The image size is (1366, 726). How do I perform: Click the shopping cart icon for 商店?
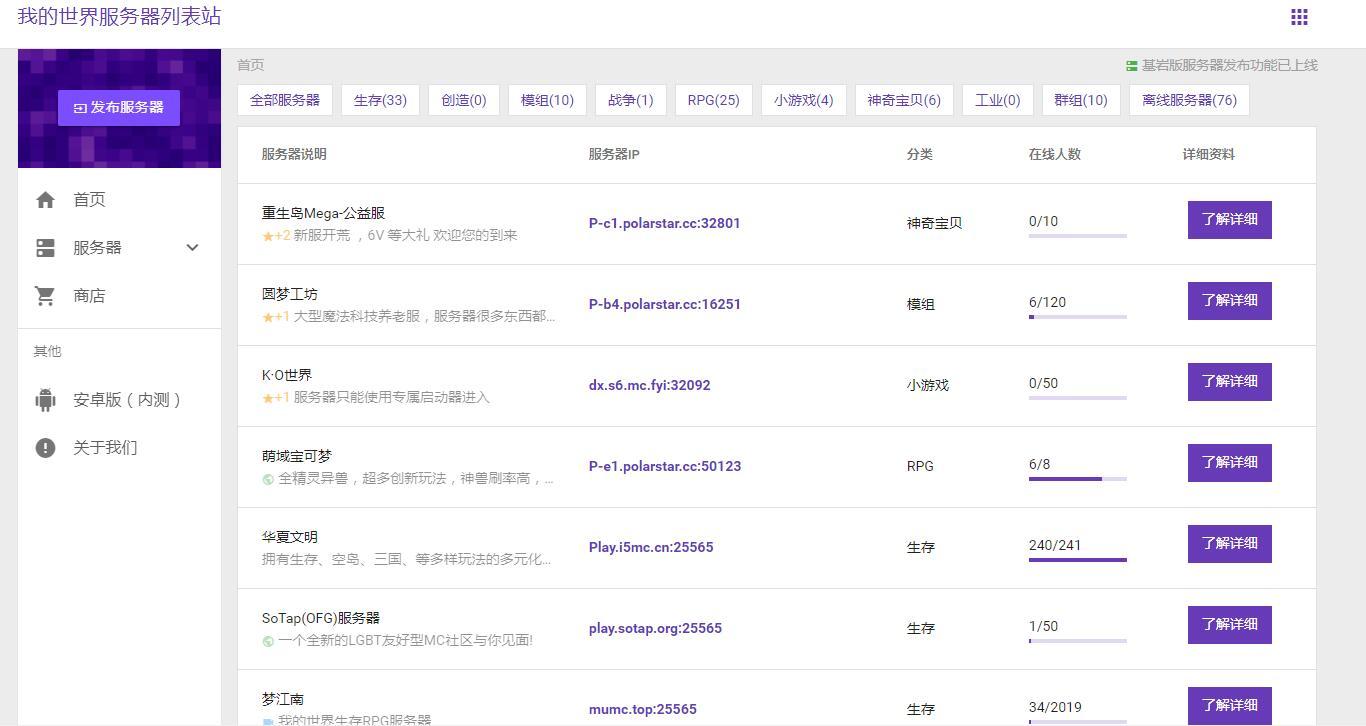(45, 296)
